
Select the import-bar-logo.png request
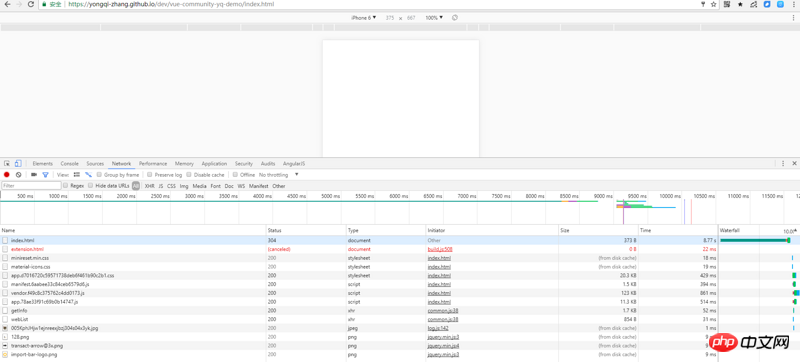click(358, 354)
